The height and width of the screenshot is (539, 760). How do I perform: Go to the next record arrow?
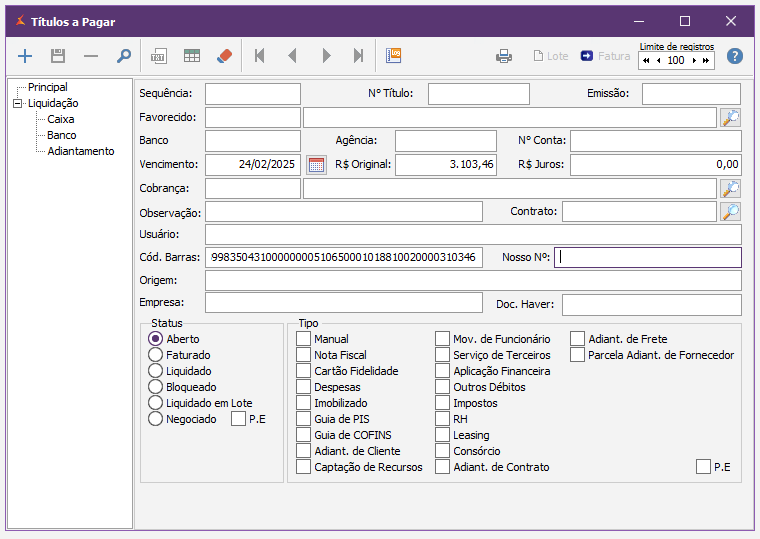[x=326, y=56]
